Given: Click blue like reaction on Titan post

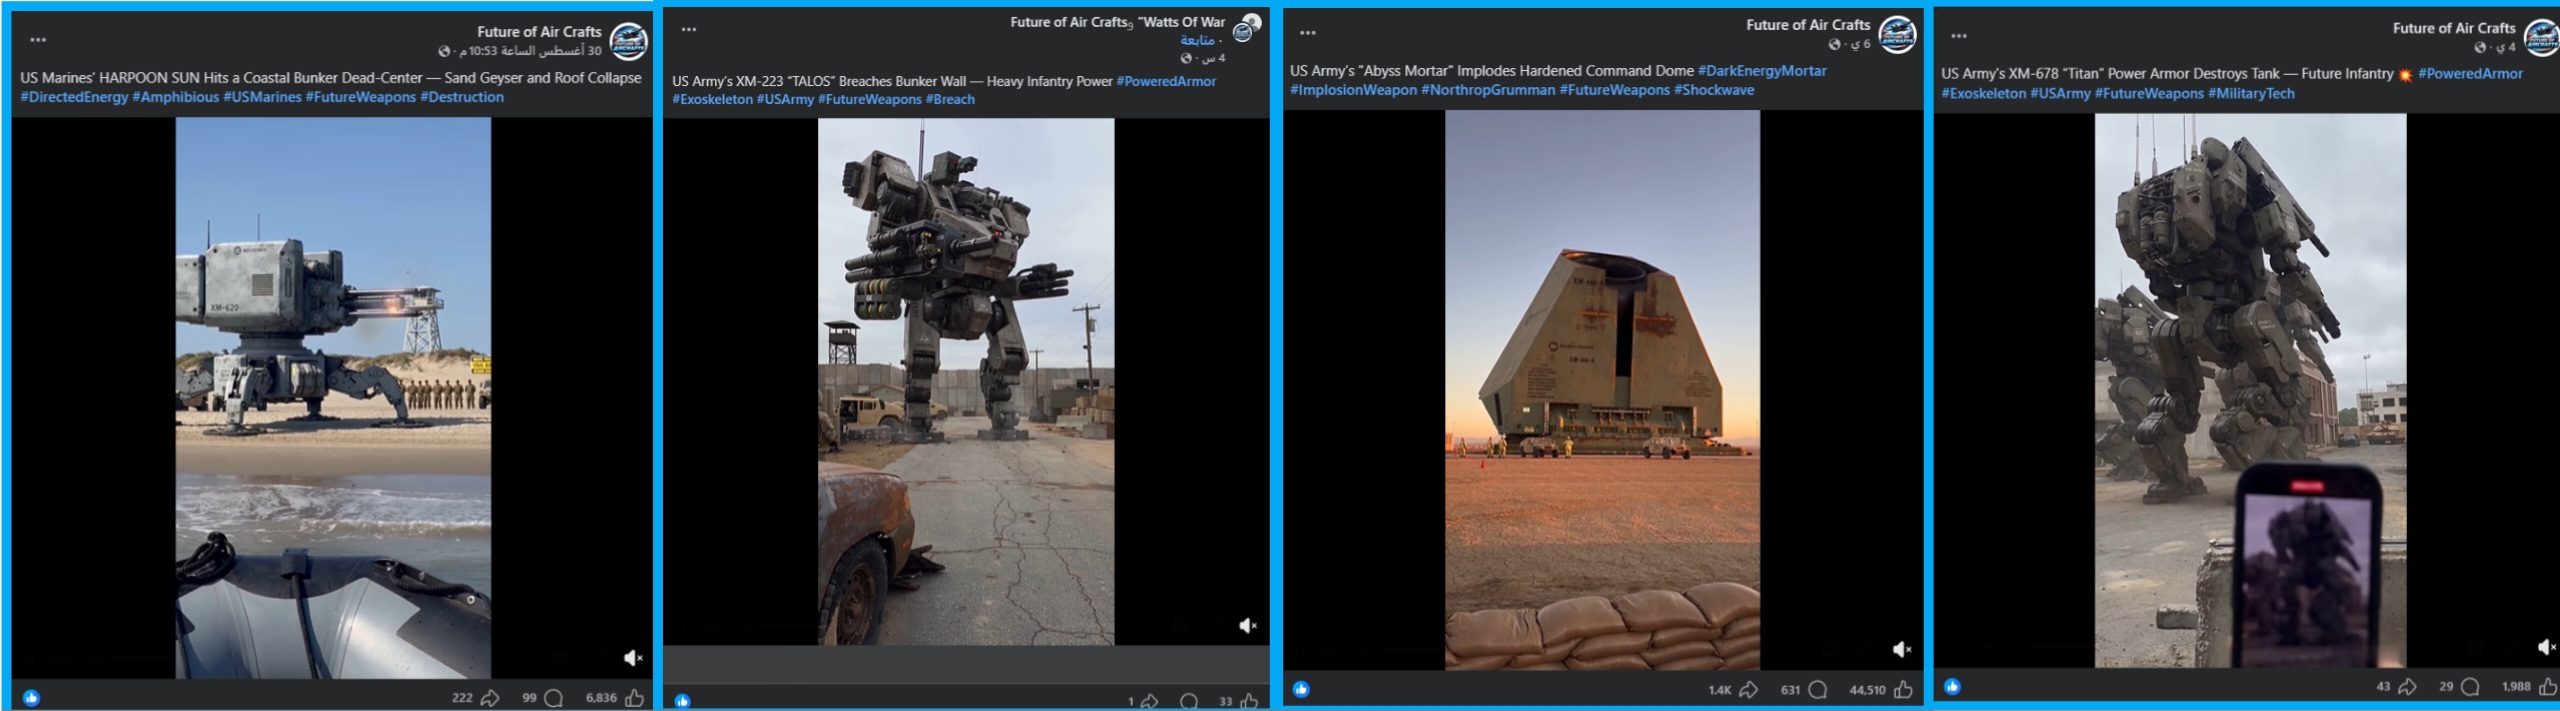Looking at the screenshot, I should tap(1952, 686).
